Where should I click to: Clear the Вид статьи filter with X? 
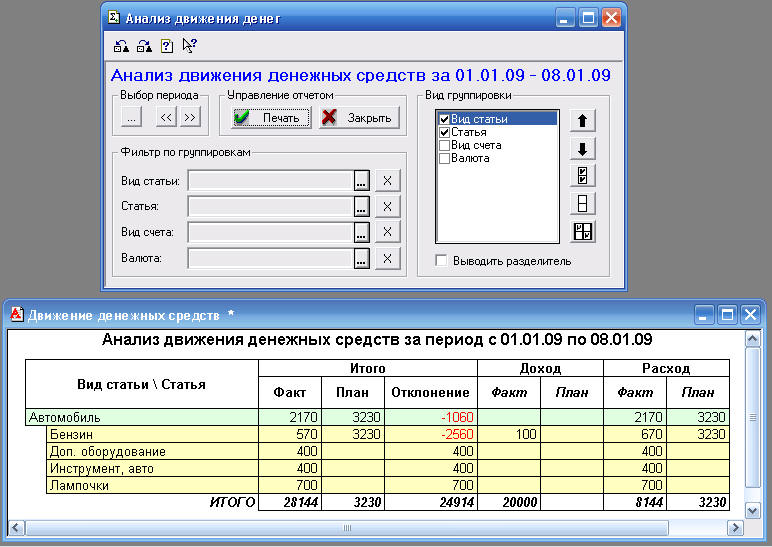pyautogui.click(x=386, y=180)
